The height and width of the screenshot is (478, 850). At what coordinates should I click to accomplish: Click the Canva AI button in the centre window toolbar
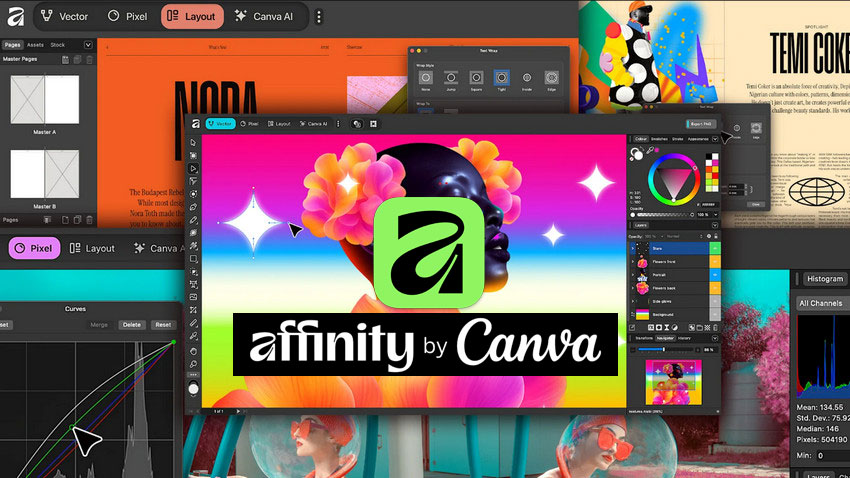point(314,124)
